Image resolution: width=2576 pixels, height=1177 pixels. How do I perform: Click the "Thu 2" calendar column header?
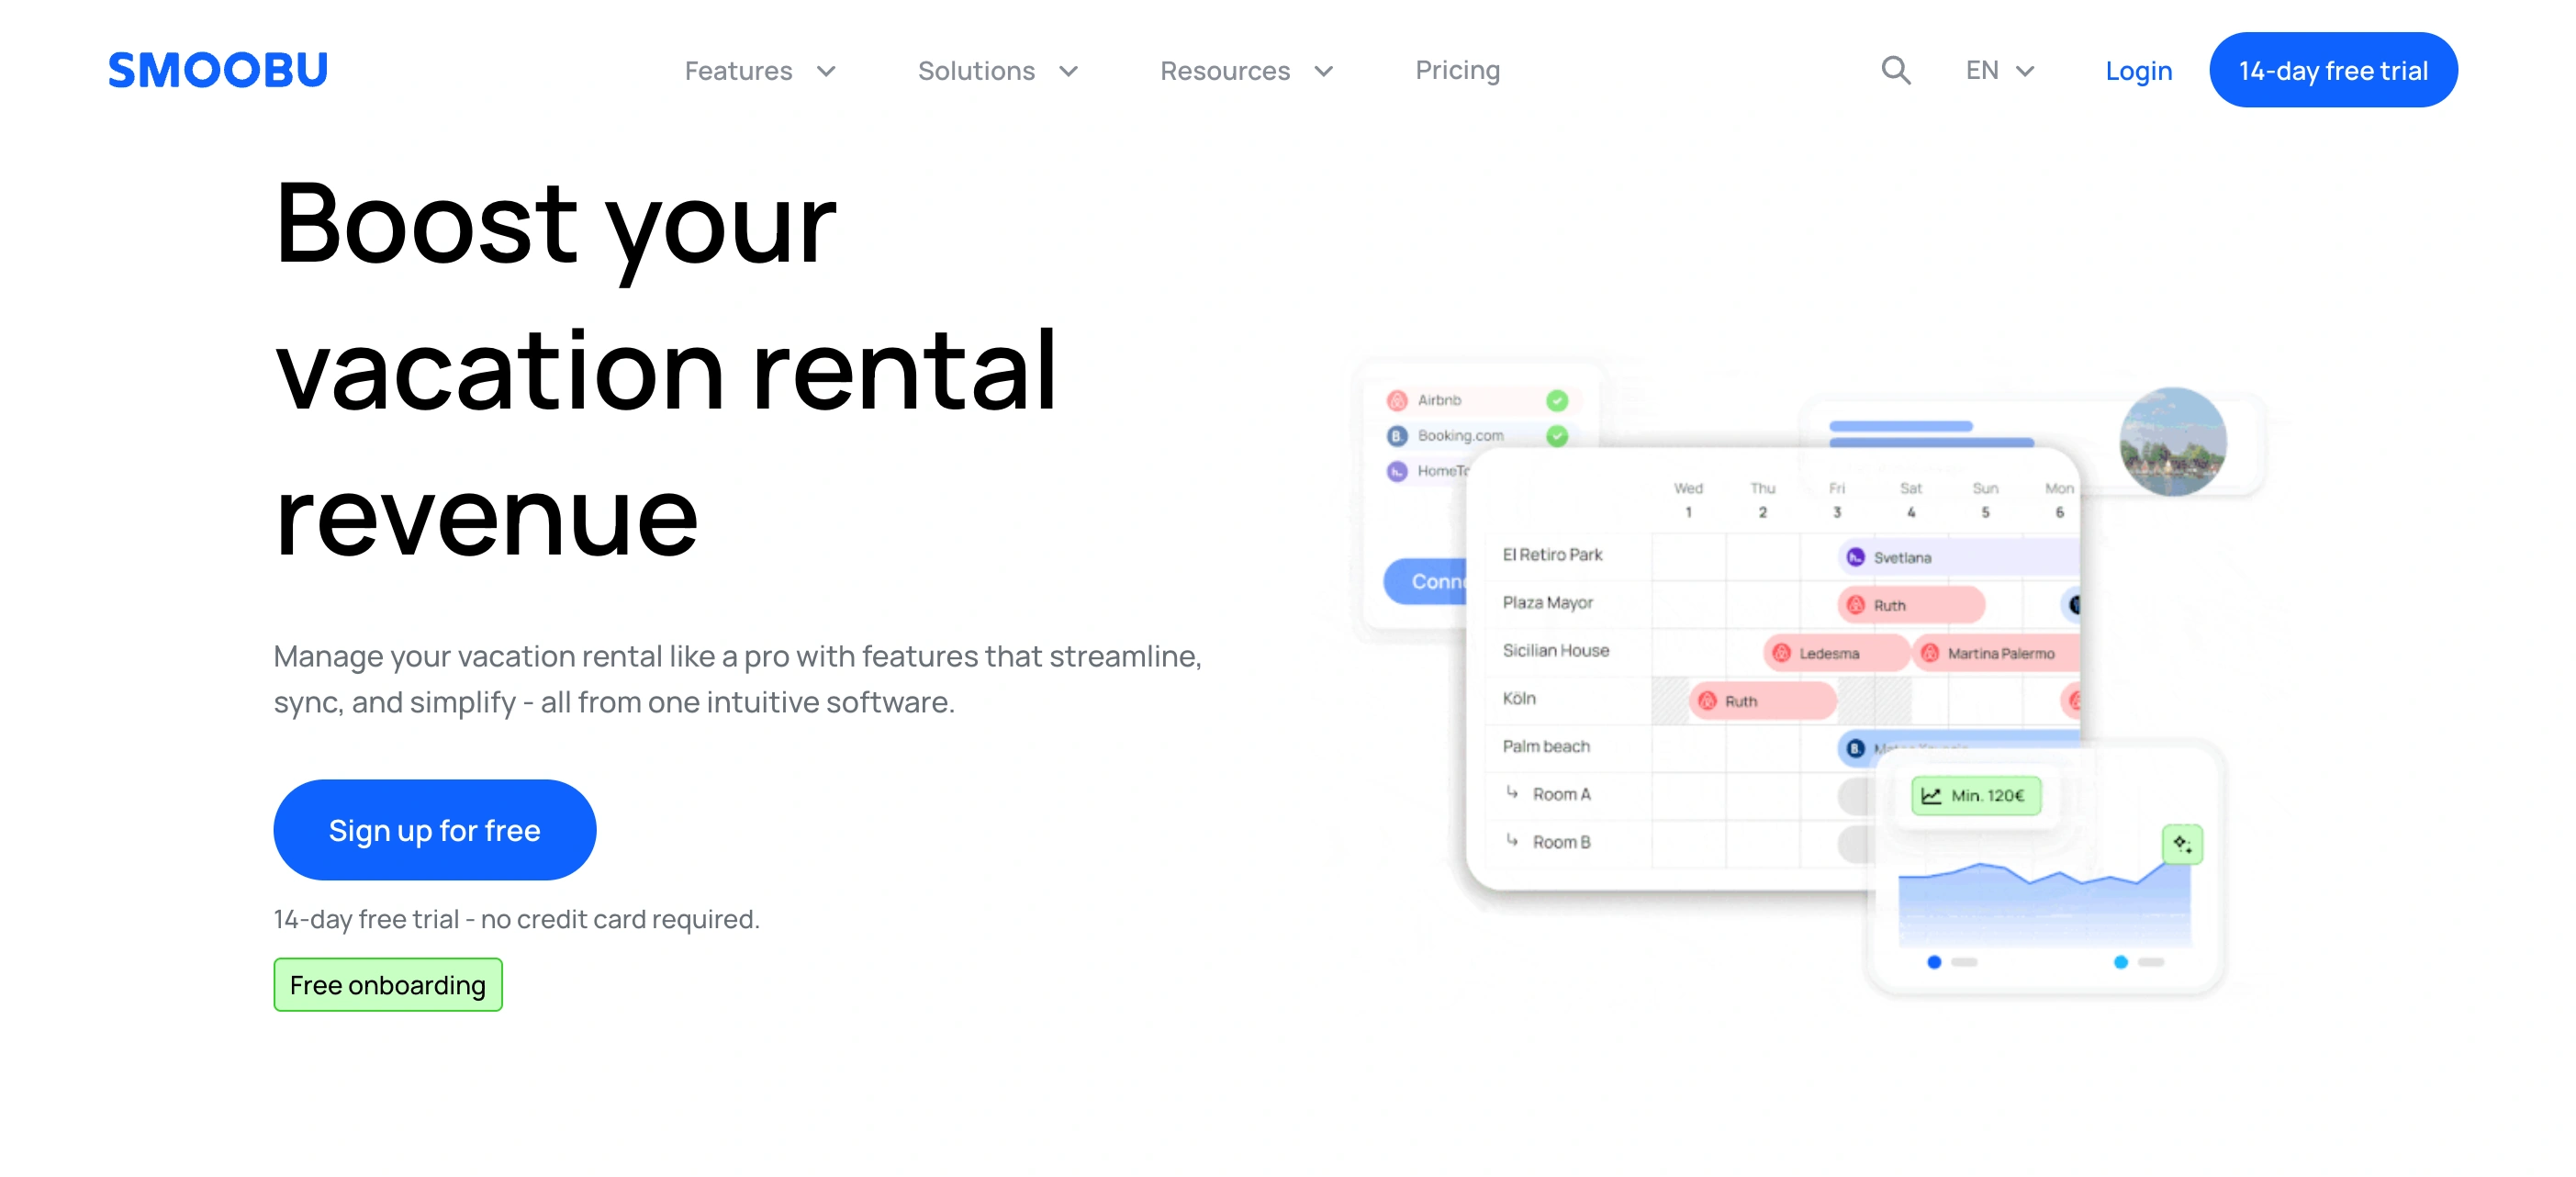pos(1763,500)
